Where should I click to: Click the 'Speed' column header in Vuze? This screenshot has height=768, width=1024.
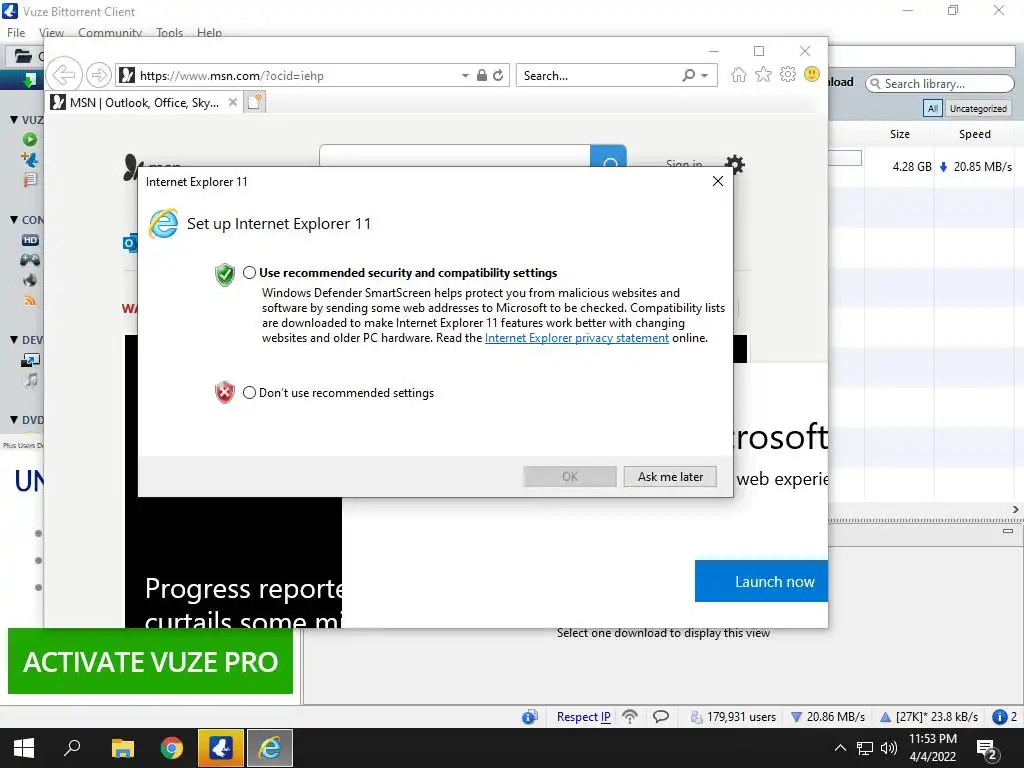coord(974,134)
